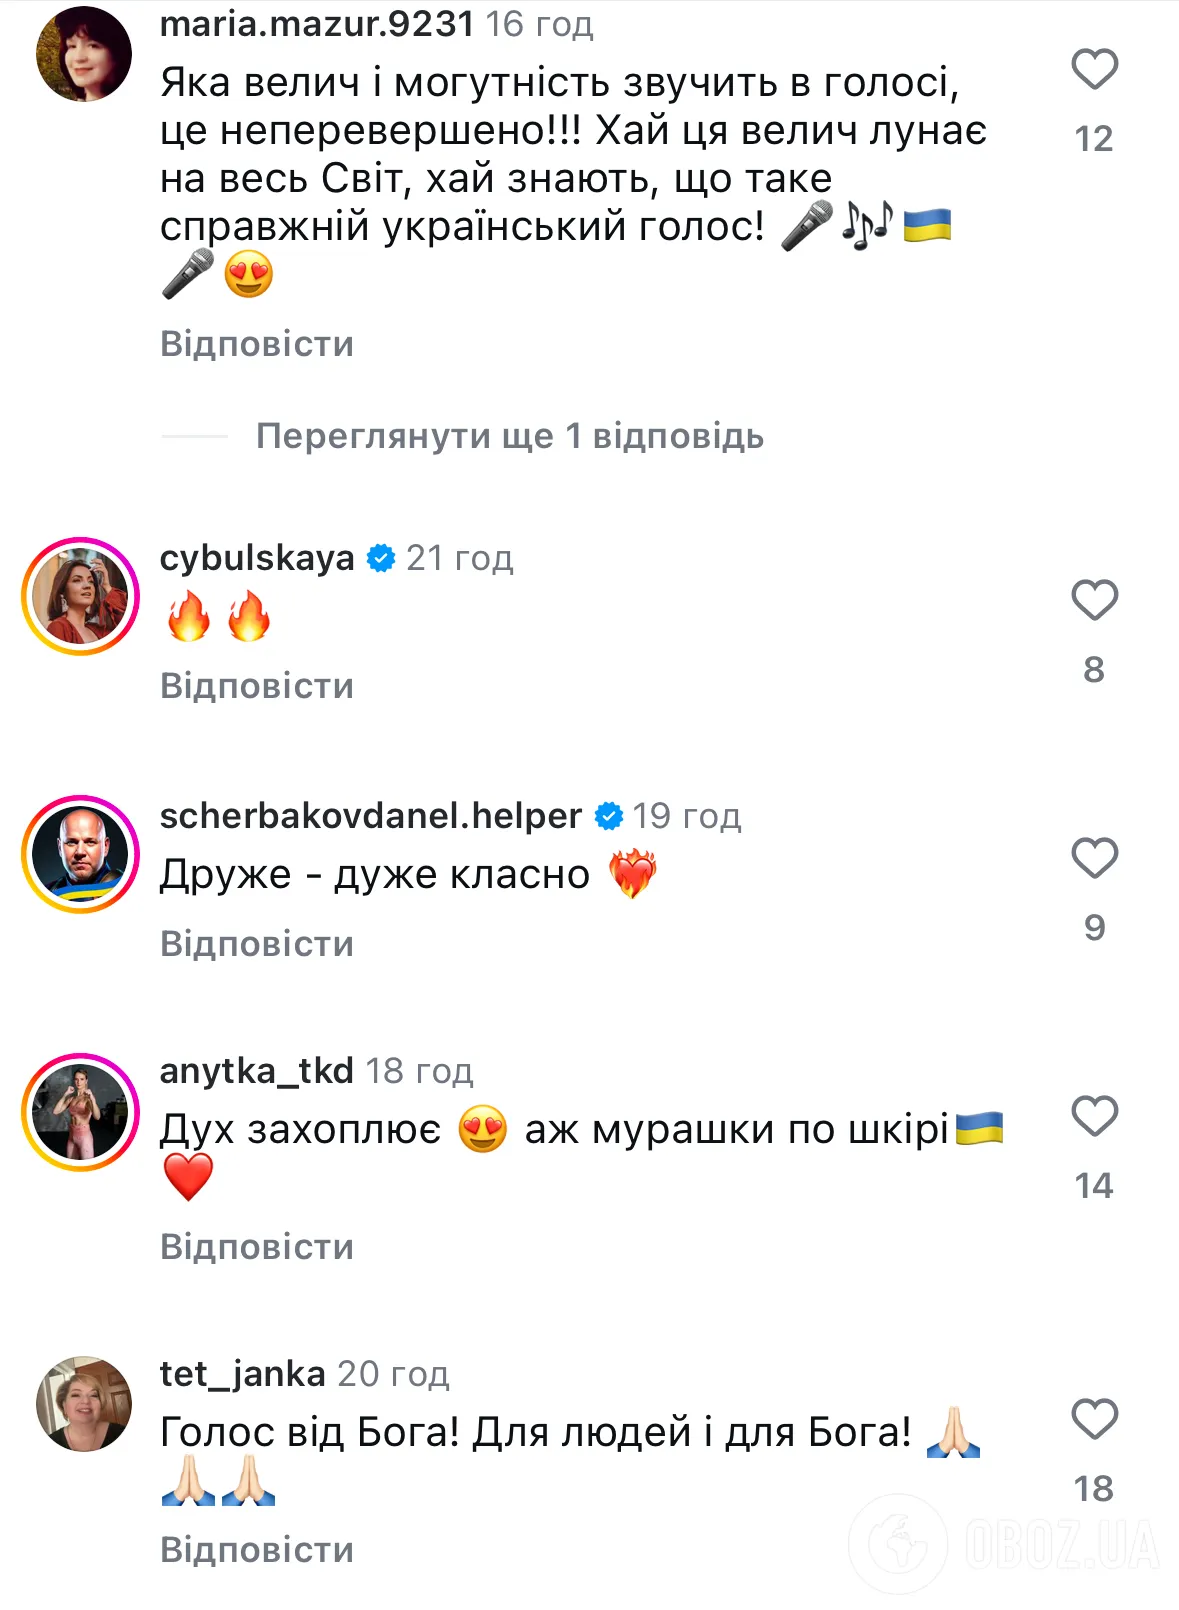Like cybulskaya's fire emoji comment
Image resolution: width=1179 pixels, height=1610 pixels.
pos(1094,600)
